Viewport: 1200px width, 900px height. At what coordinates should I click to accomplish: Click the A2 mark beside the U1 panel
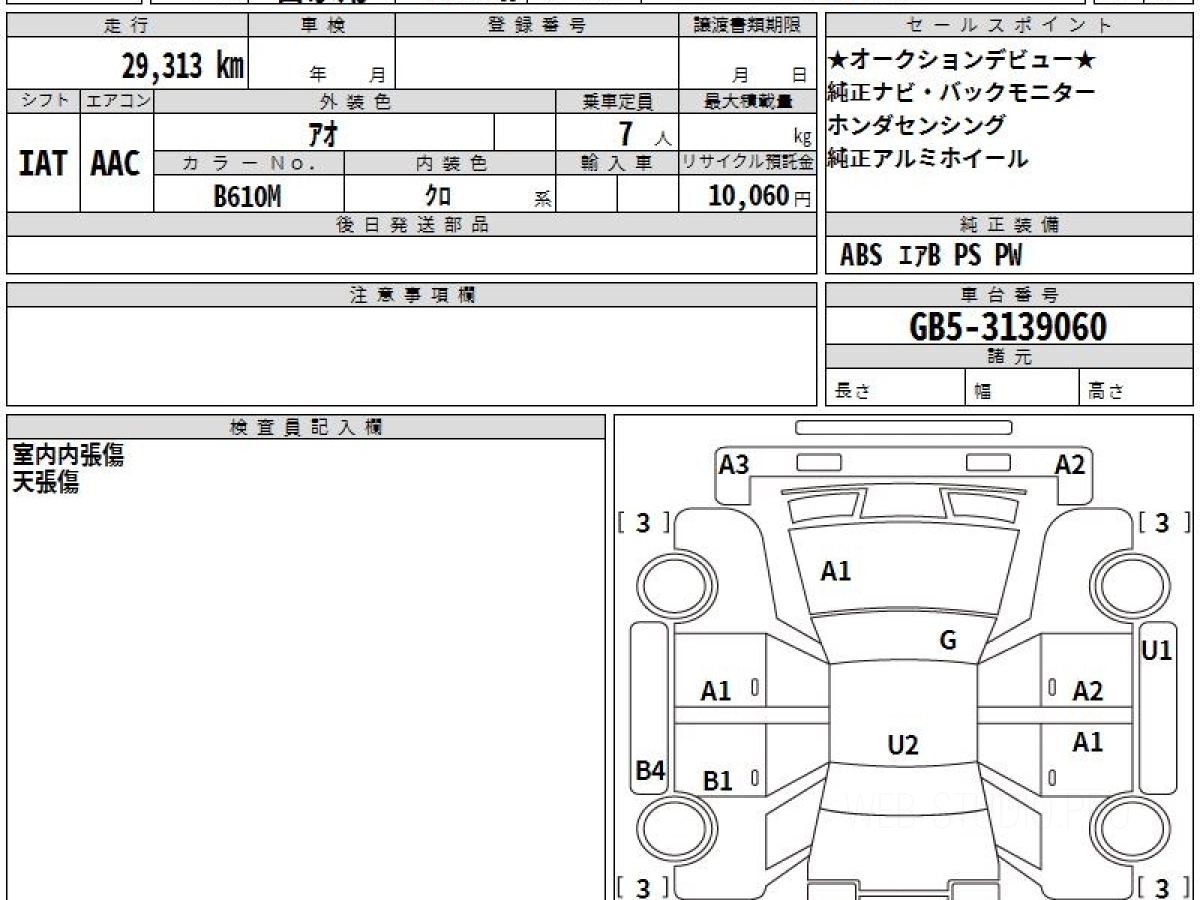[x=1088, y=691]
